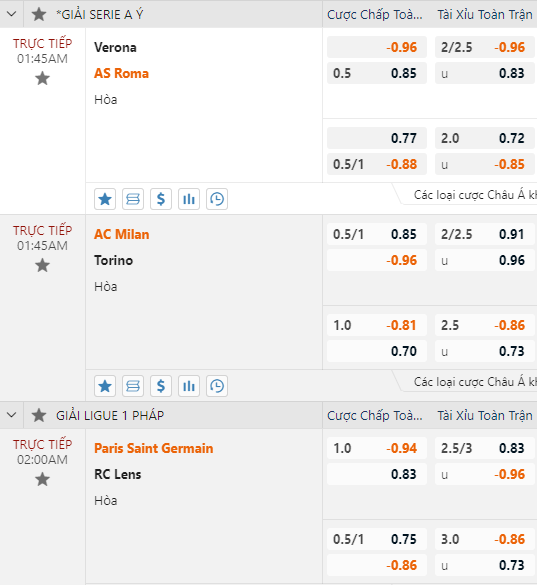The image size is (537, 585).
Task: Select Paris Saint Germain 1.0 handicap odds -0.94
Action: 377,448
